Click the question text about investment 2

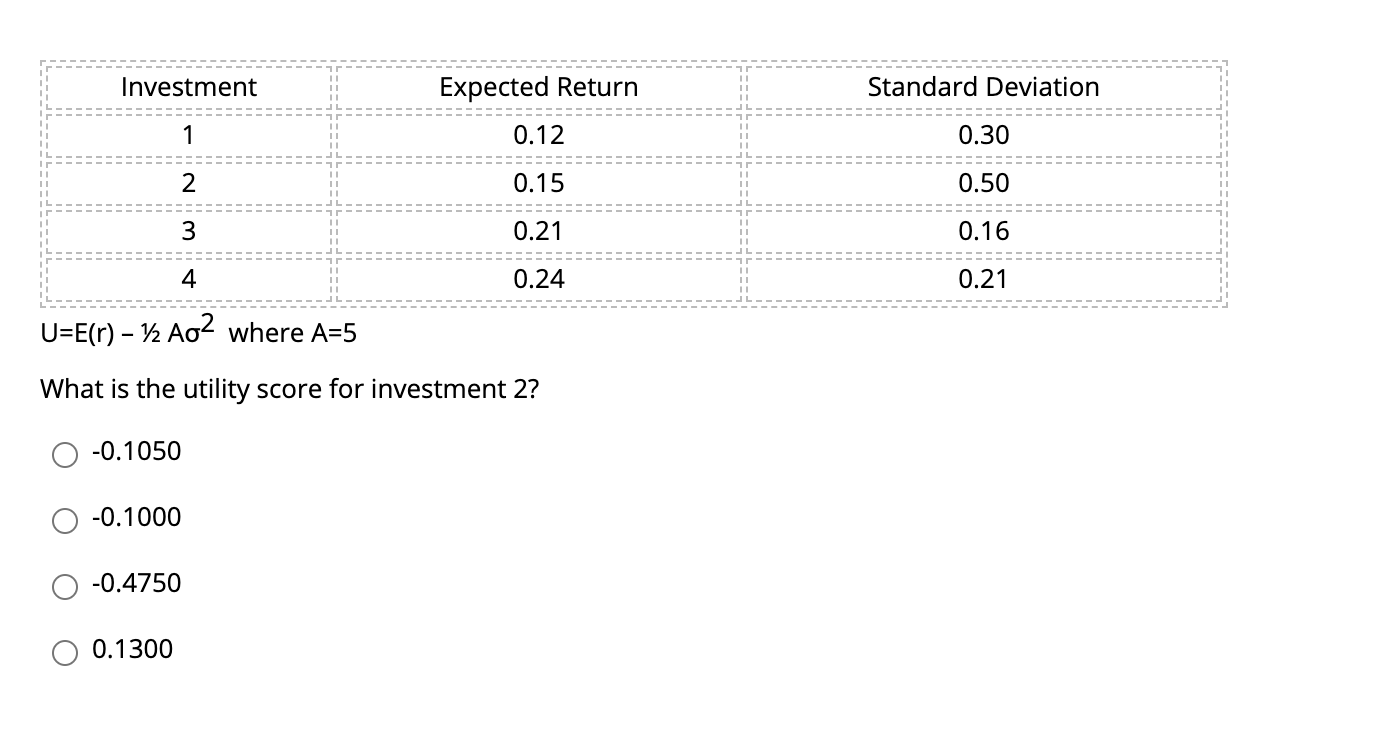tap(289, 389)
